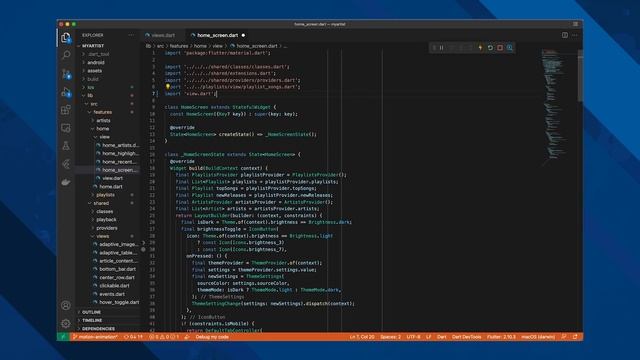Restart the debug session
The width and height of the screenshot is (640, 360).
(490, 48)
